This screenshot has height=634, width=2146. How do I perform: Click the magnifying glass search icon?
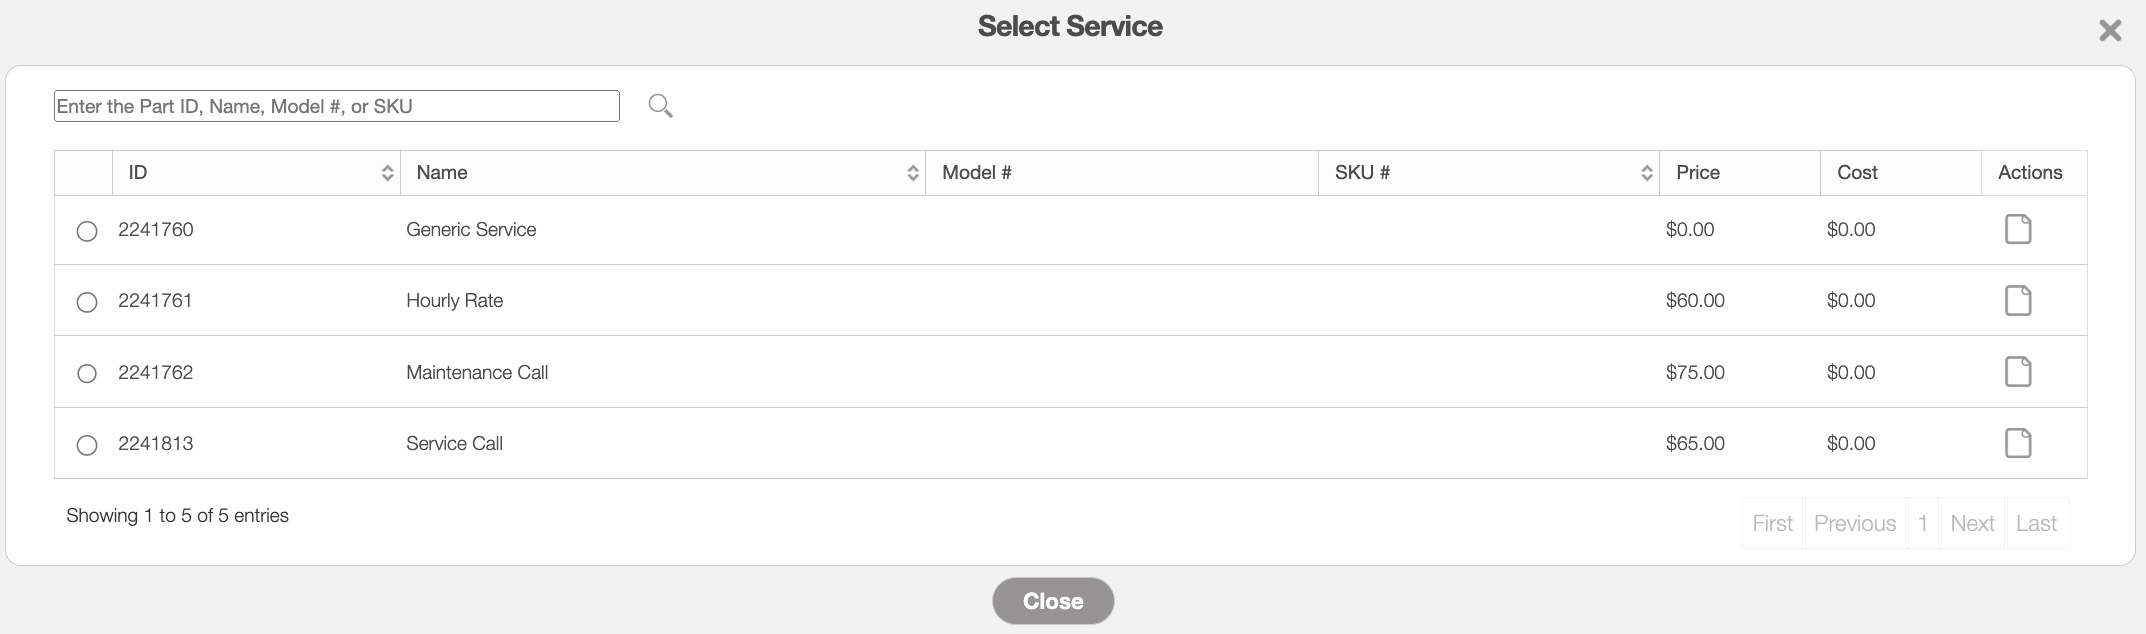click(660, 105)
